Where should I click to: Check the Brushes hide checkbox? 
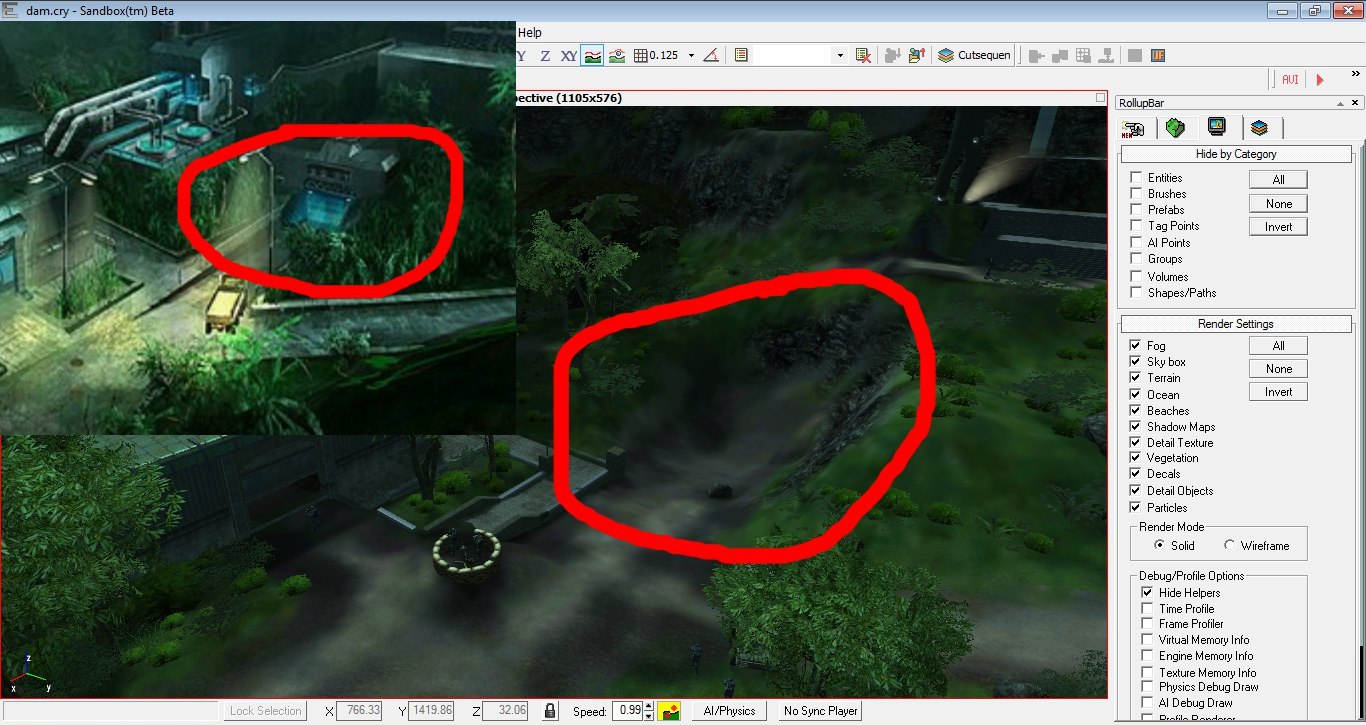click(1136, 194)
